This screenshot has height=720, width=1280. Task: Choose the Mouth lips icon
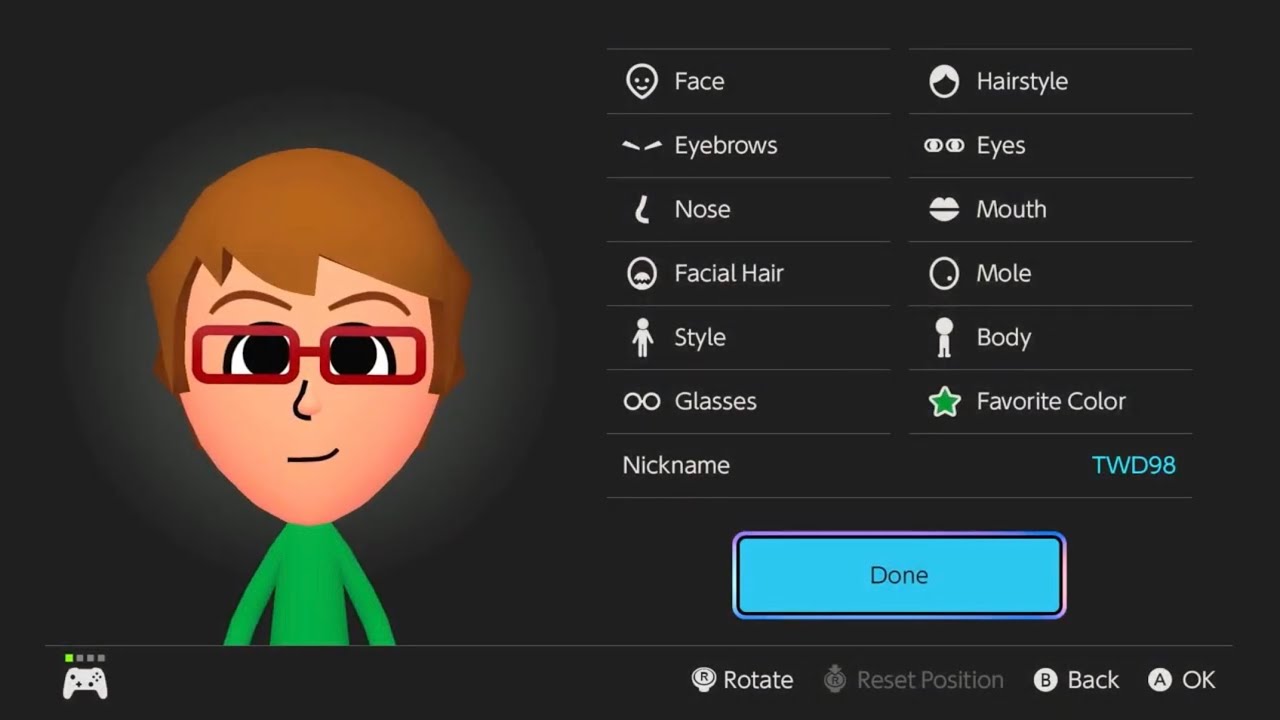tap(944, 209)
